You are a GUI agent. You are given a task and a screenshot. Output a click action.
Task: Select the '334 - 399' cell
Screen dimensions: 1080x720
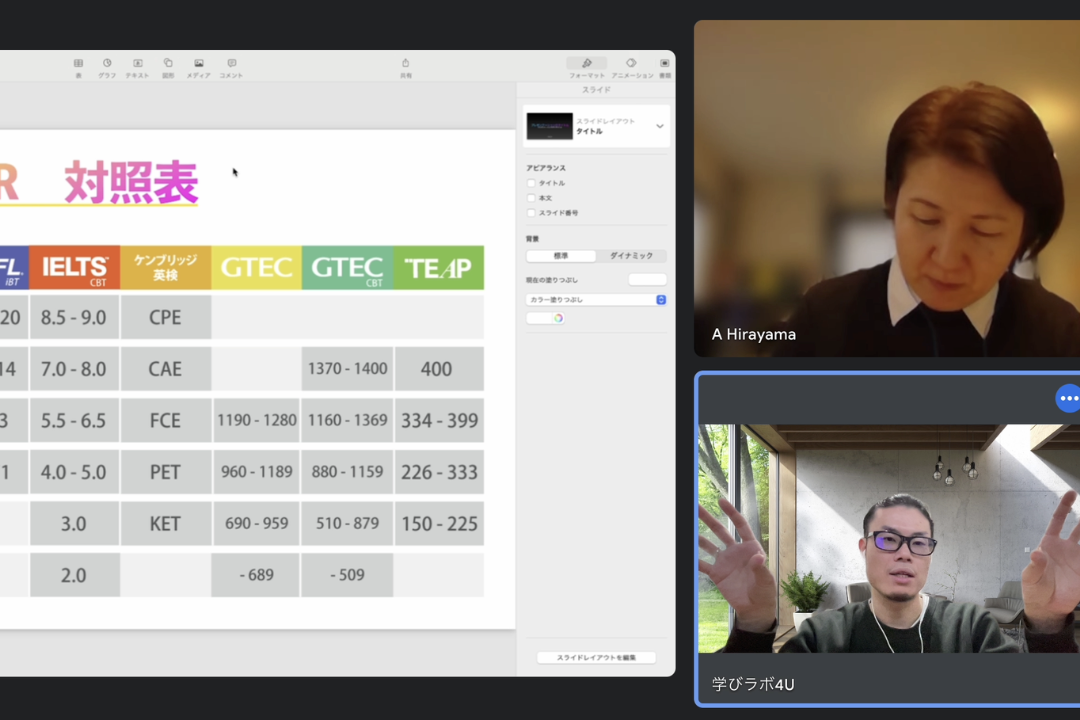[x=439, y=421]
